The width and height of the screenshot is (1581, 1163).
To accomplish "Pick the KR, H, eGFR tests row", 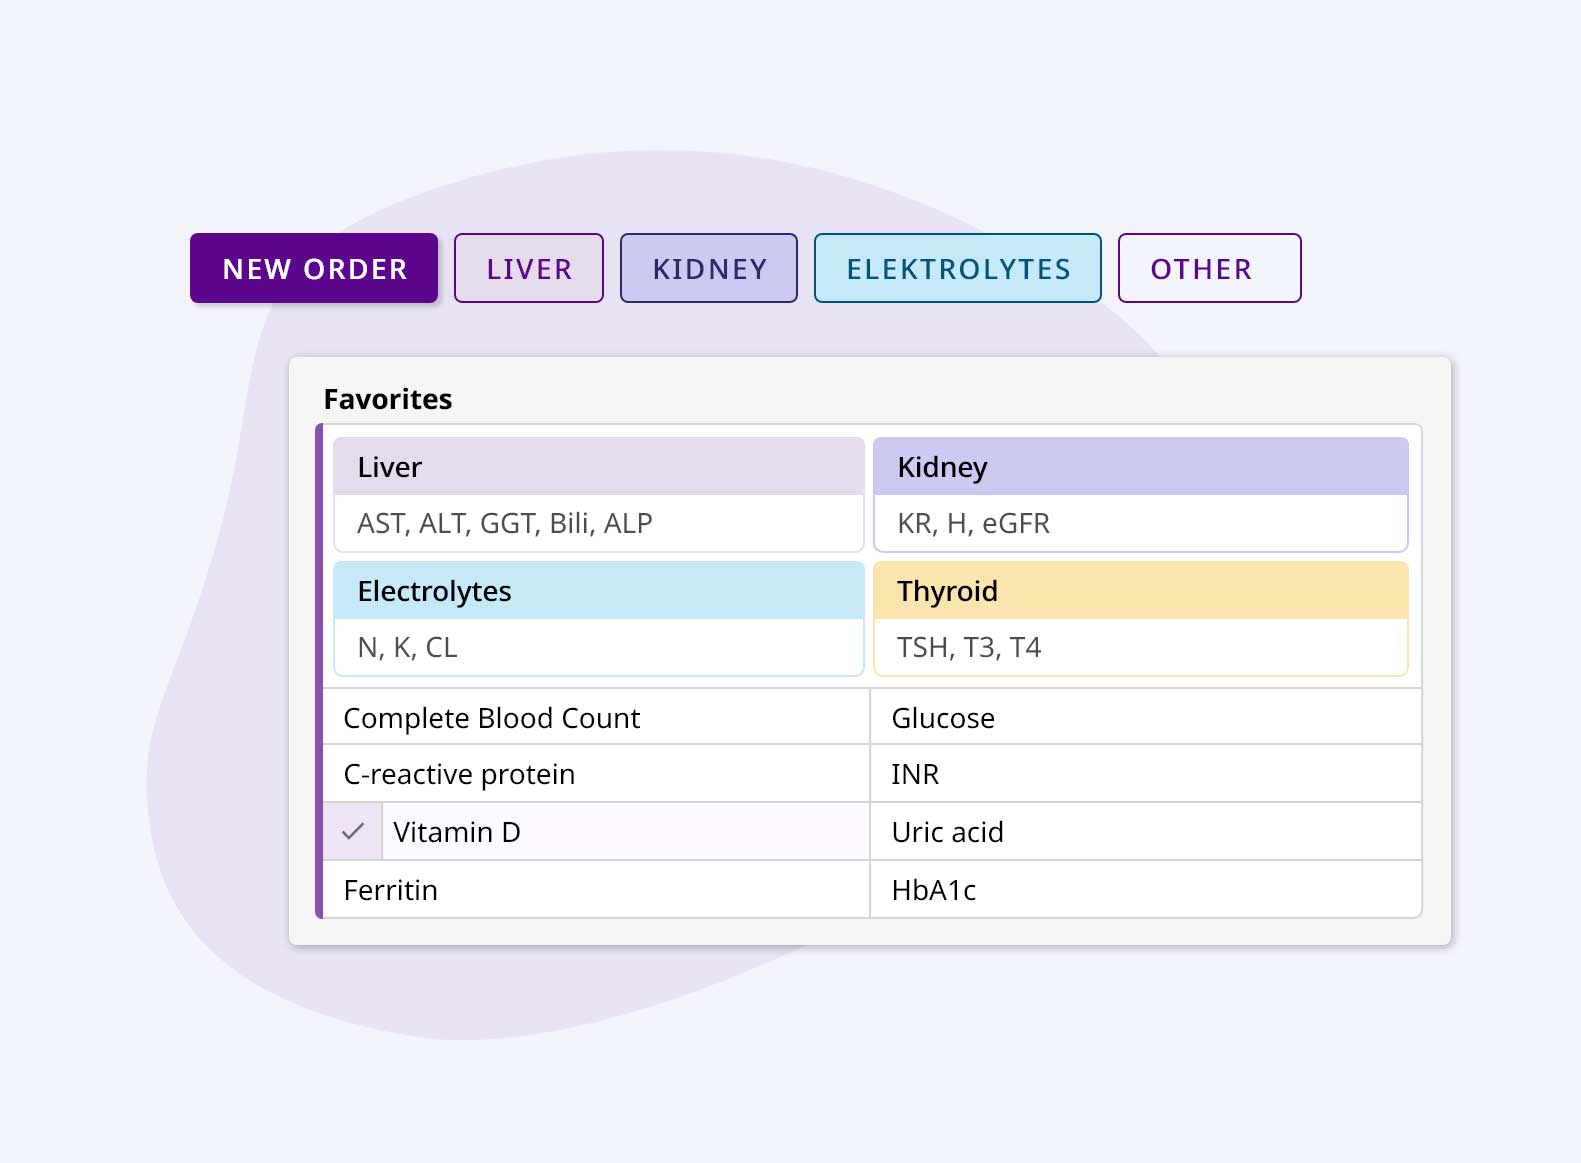I will pyautogui.click(x=1140, y=523).
